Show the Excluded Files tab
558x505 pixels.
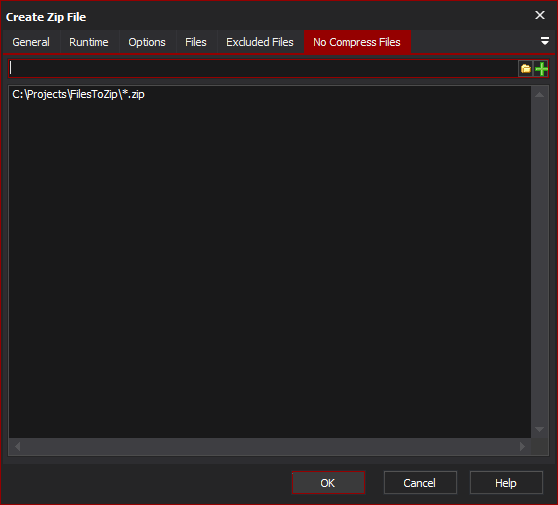click(260, 42)
